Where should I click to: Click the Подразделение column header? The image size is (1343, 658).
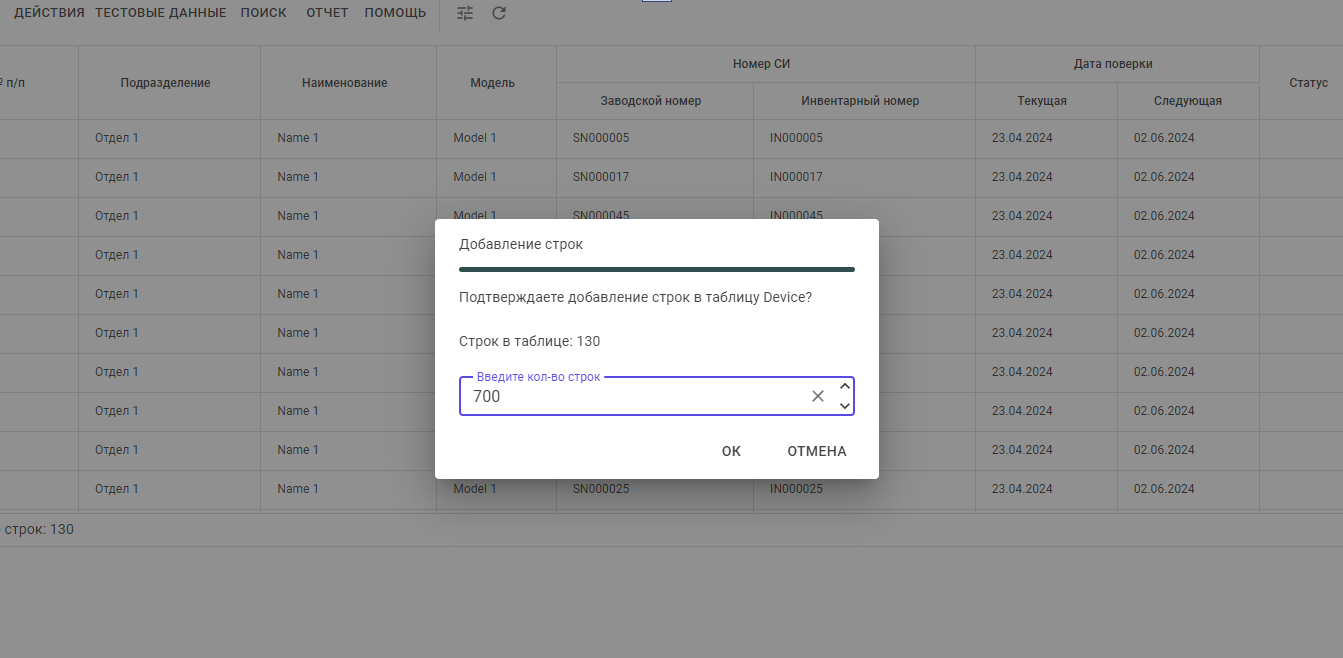coord(166,83)
